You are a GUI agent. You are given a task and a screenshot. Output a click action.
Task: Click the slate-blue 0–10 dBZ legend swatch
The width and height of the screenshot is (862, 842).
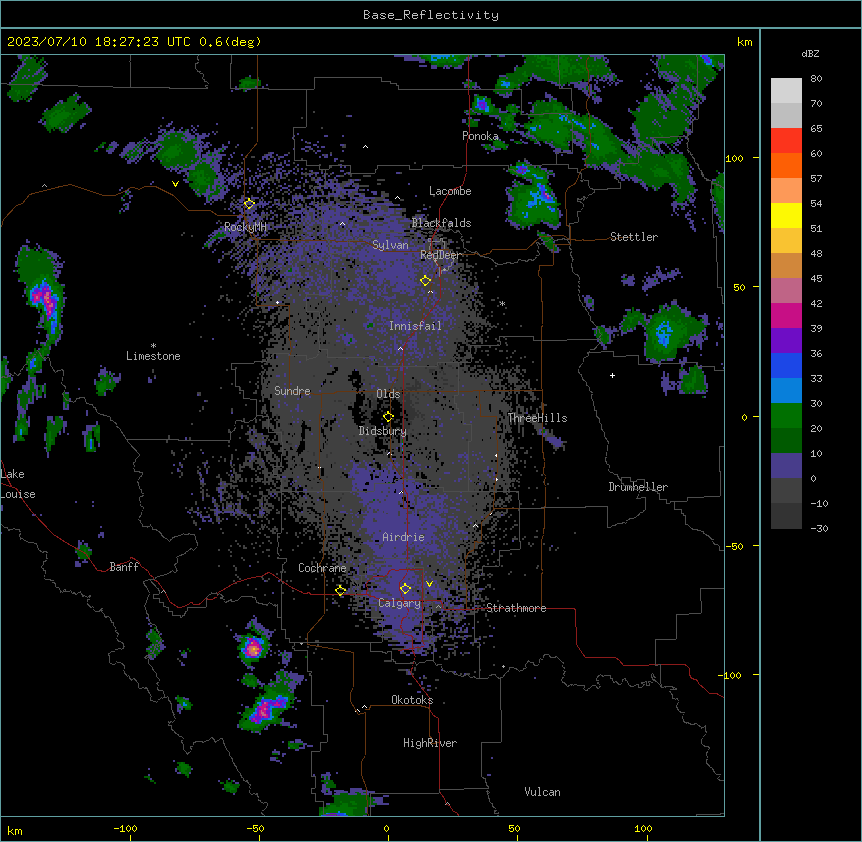(786, 466)
